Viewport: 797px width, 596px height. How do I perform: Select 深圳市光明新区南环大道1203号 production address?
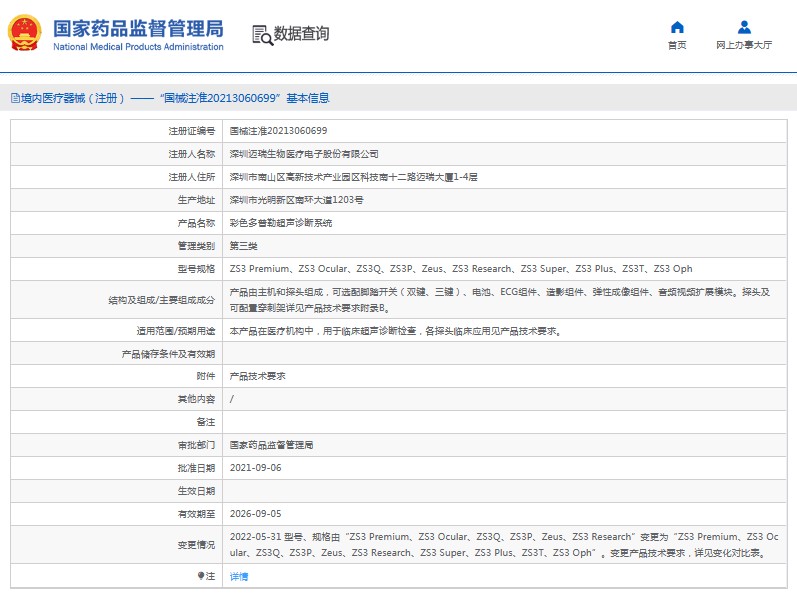[x=296, y=200]
